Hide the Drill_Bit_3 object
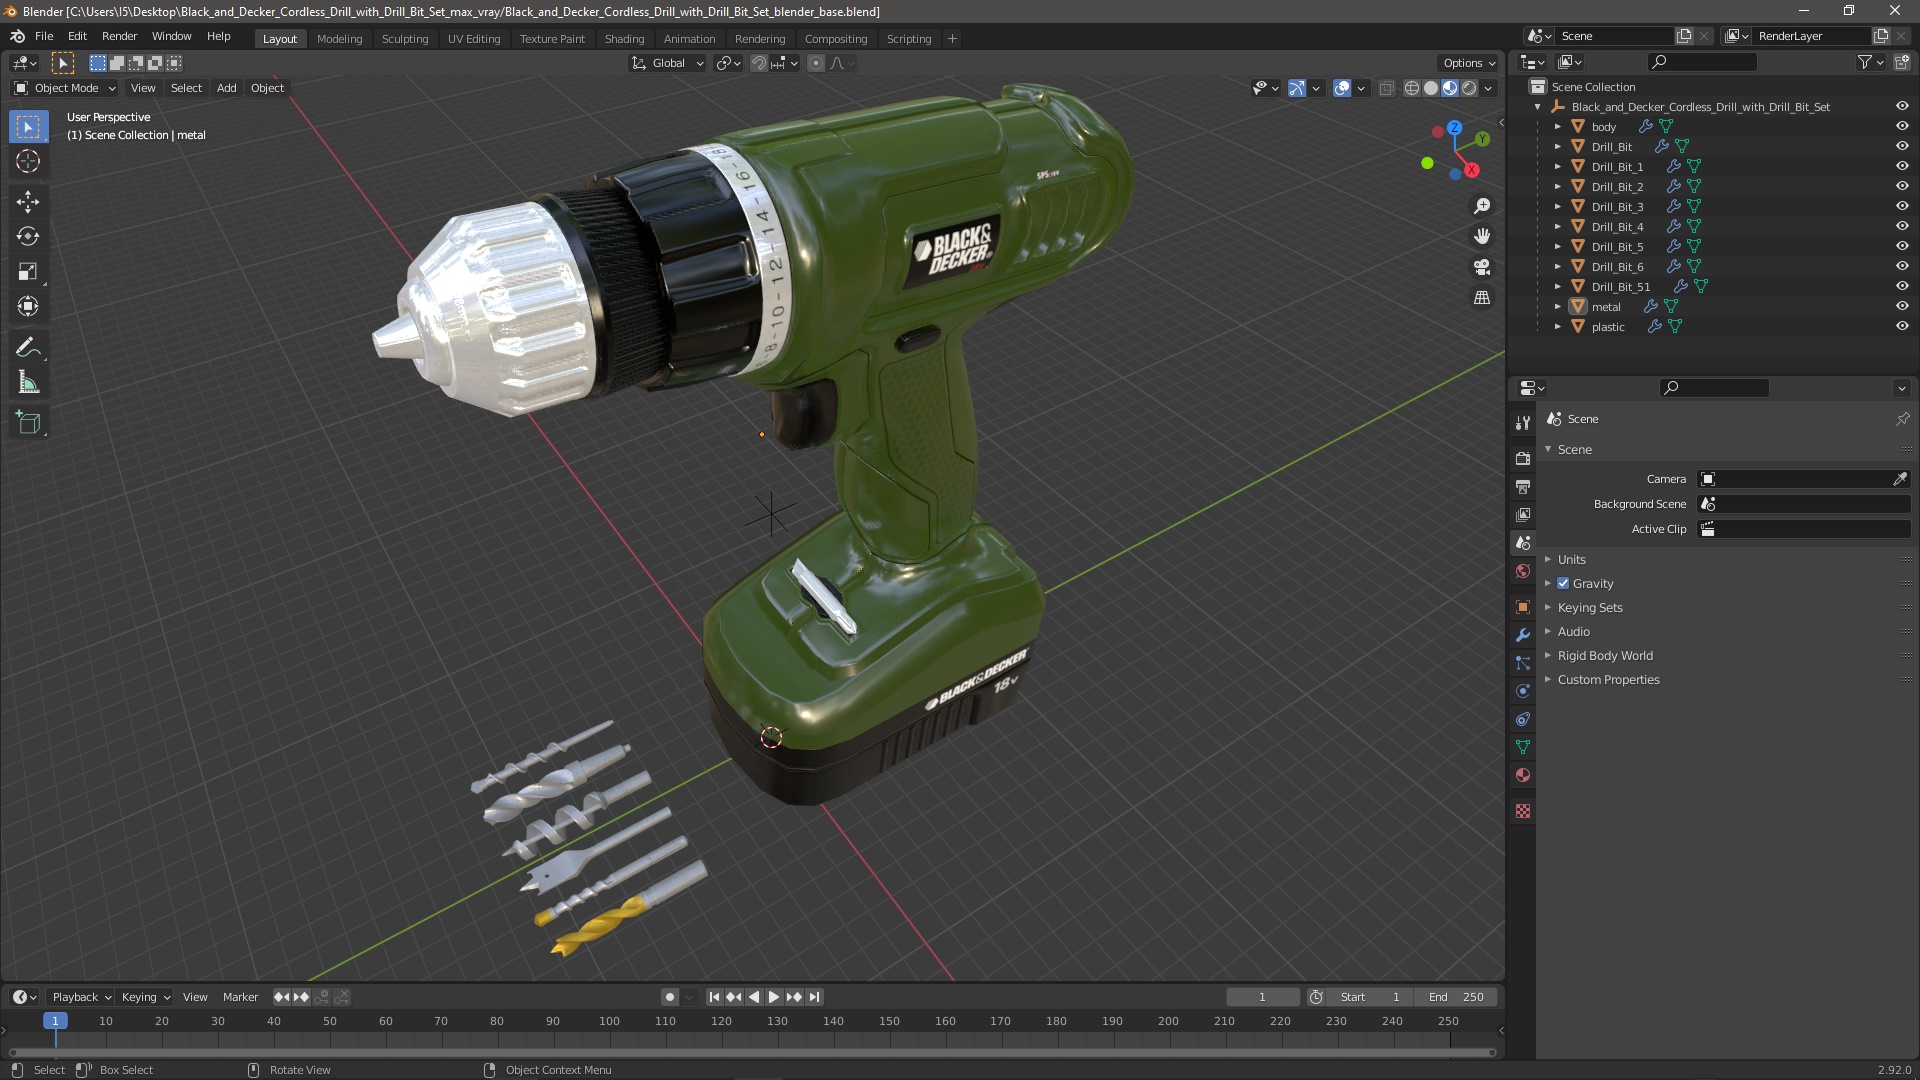 pos(1901,206)
